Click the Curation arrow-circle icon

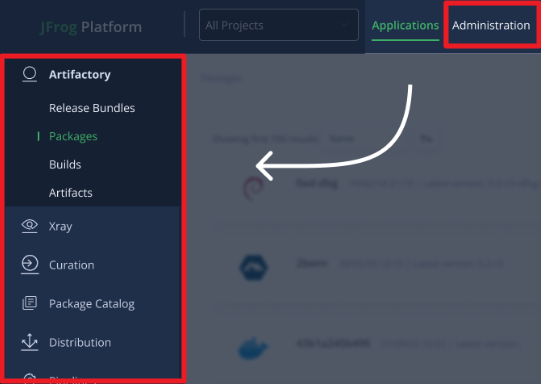30,265
